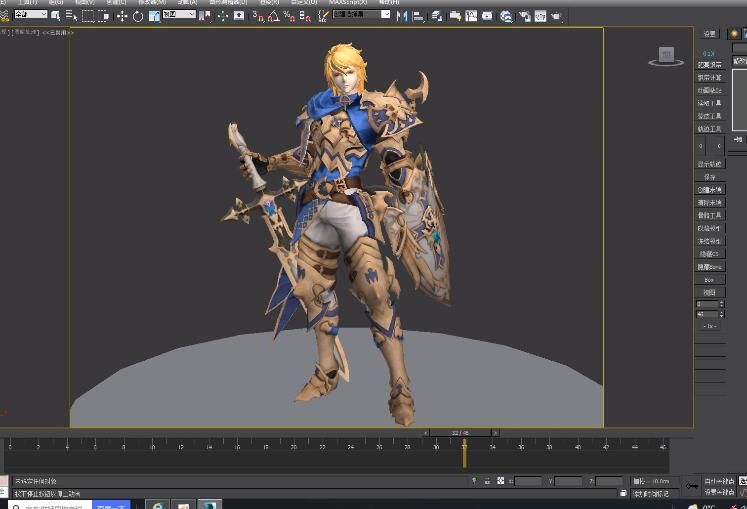Open the 工具(T) Tools menu

click(27, 2)
